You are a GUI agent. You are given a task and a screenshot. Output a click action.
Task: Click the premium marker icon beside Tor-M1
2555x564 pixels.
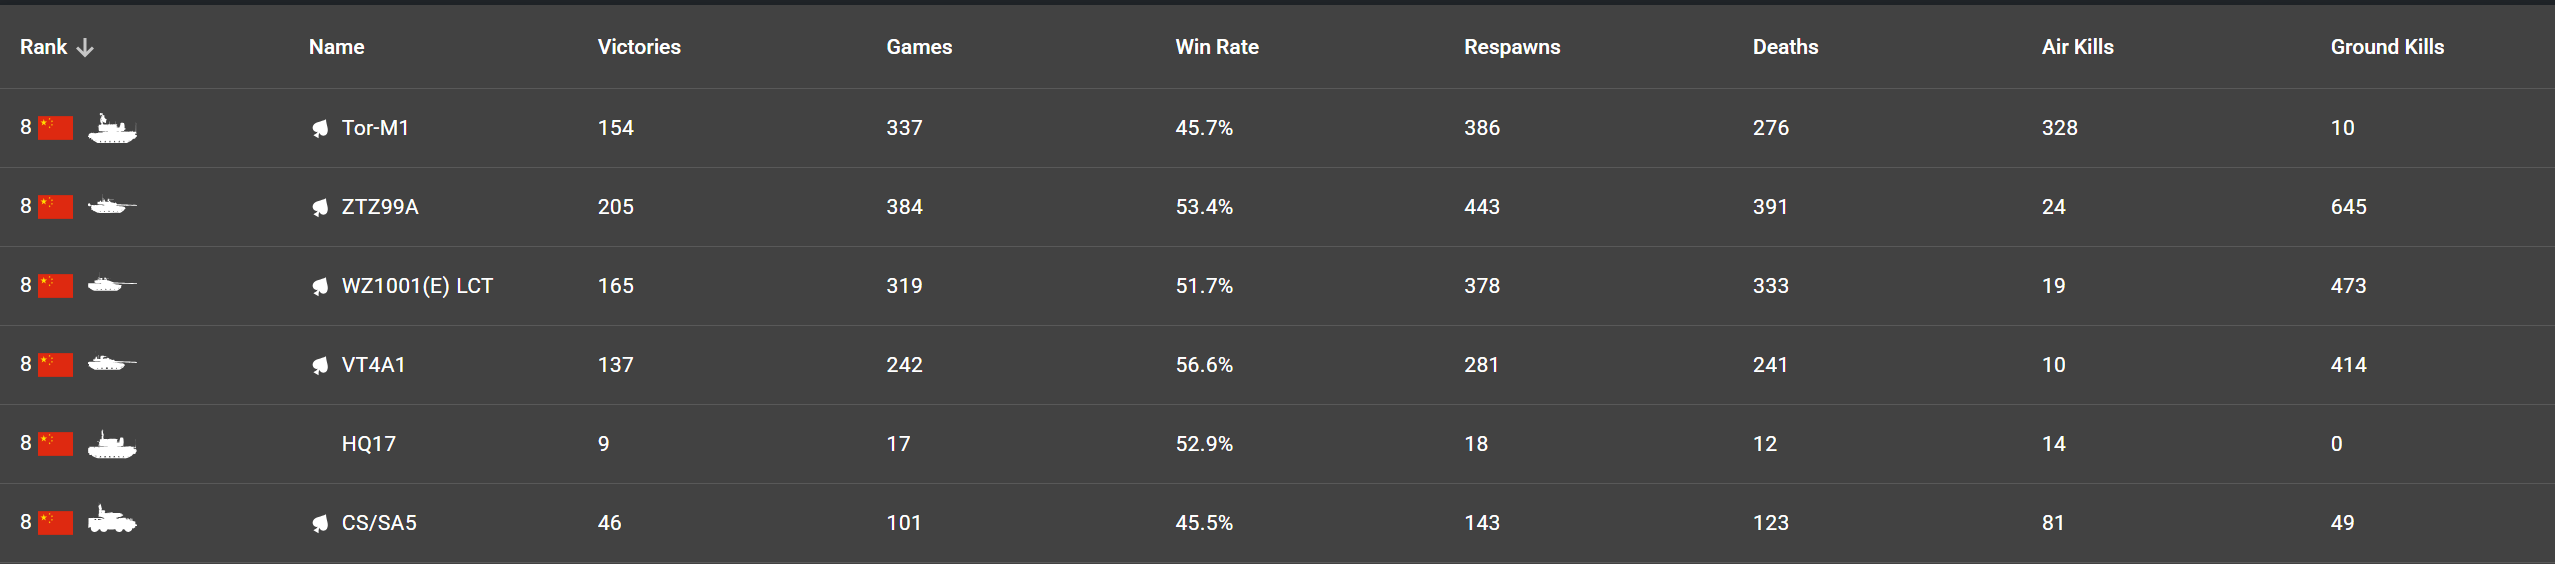click(320, 128)
